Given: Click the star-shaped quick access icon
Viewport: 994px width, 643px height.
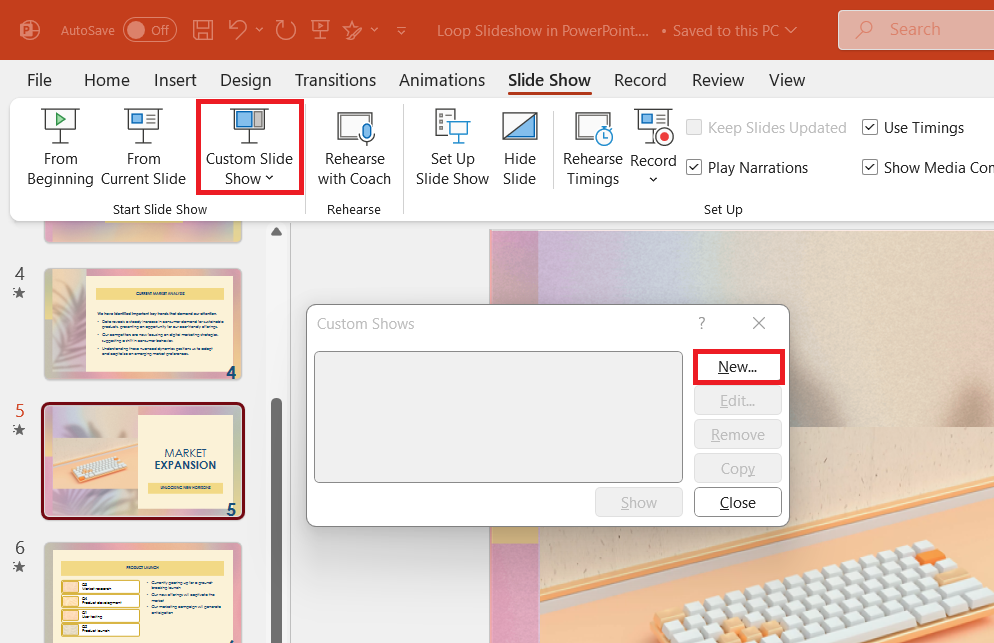Looking at the screenshot, I should pos(352,30).
